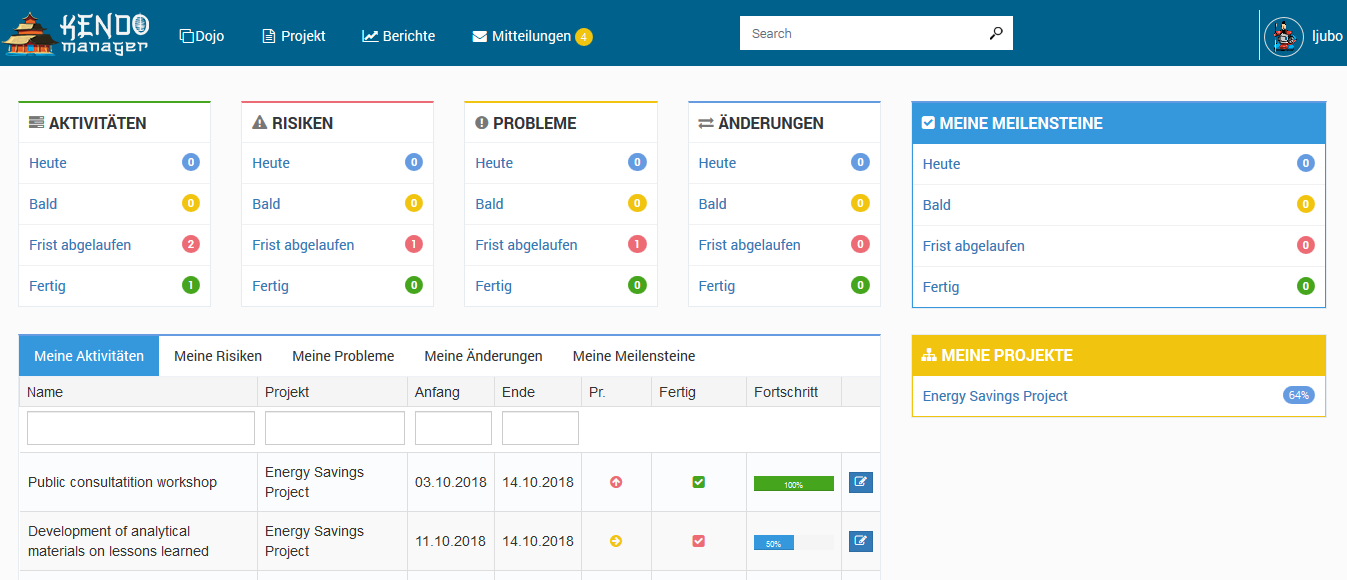Click the red priority arrow for the workshop task
The width and height of the screenshot is (1347, 580).
click(616, 482)
